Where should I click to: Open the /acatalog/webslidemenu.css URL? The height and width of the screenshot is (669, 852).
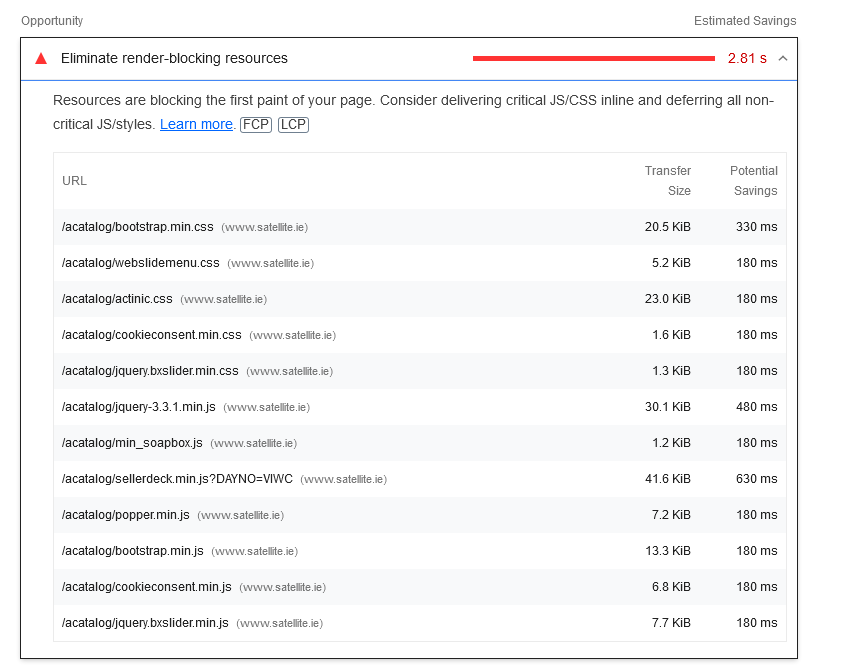coord(141,263)
